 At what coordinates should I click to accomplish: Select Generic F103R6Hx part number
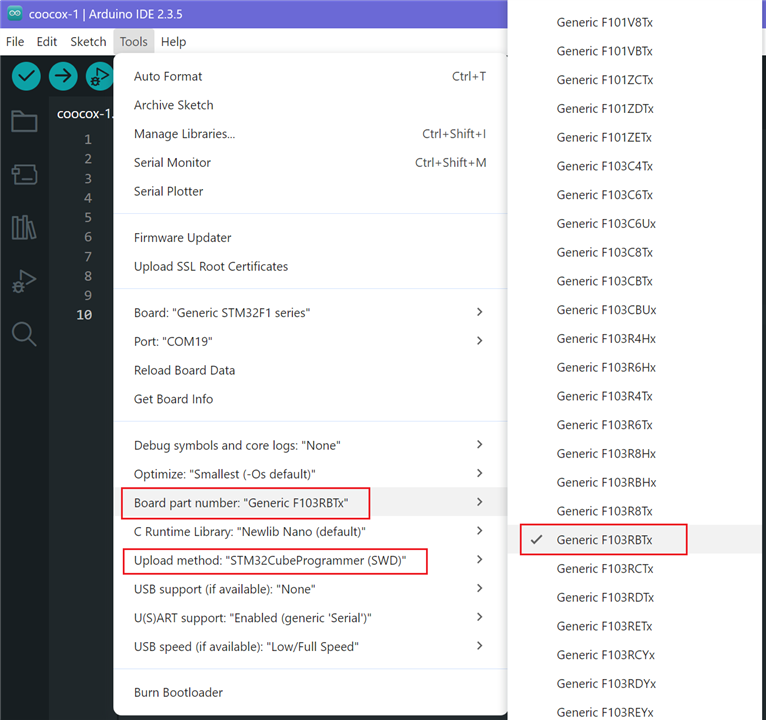tap(634, 367)
